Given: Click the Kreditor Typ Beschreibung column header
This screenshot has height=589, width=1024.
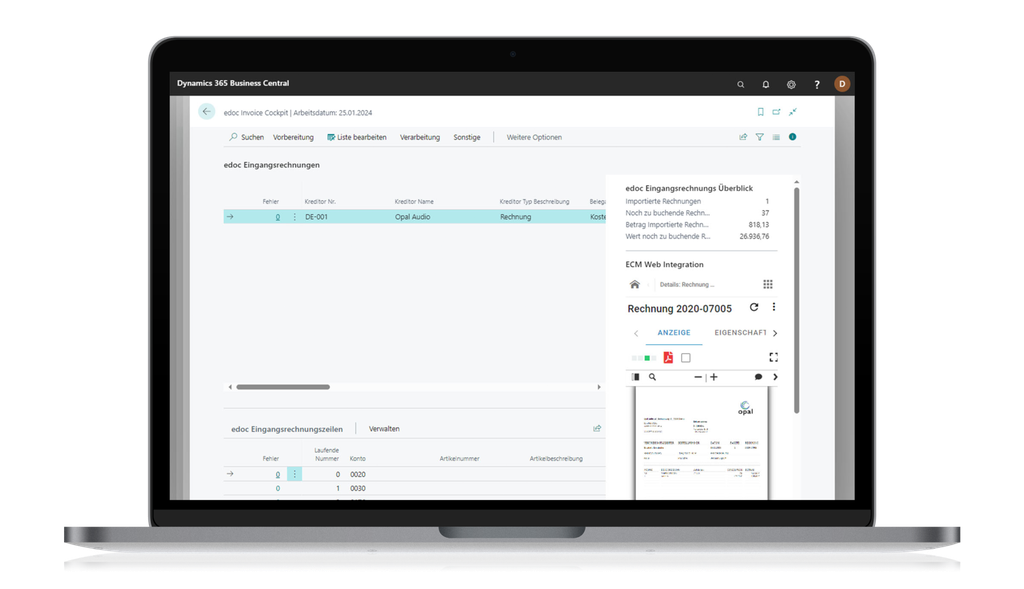Looking at the screenshot, I should click(534, 202).
